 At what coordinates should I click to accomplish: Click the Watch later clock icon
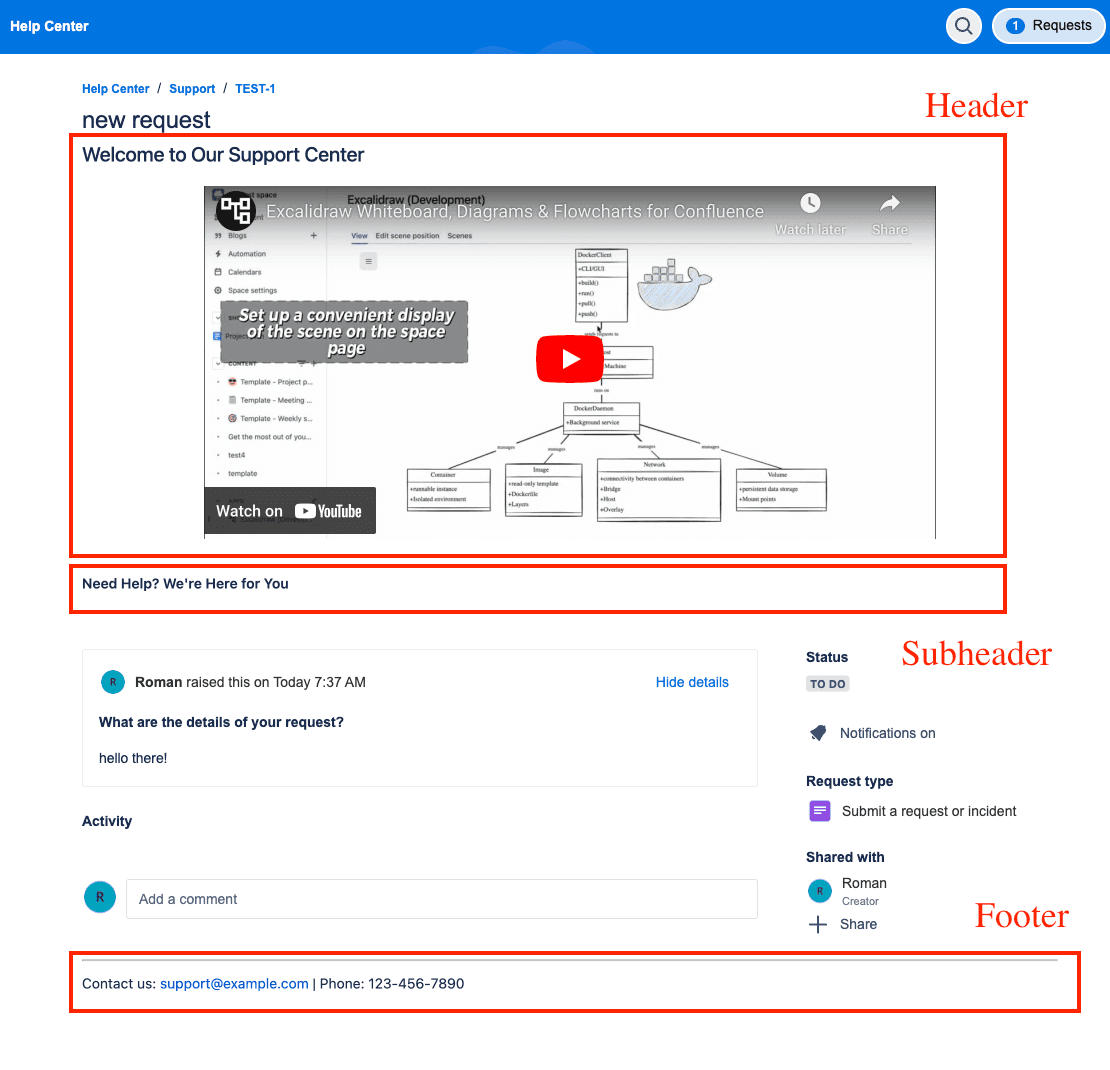click(x=810, y=204)
